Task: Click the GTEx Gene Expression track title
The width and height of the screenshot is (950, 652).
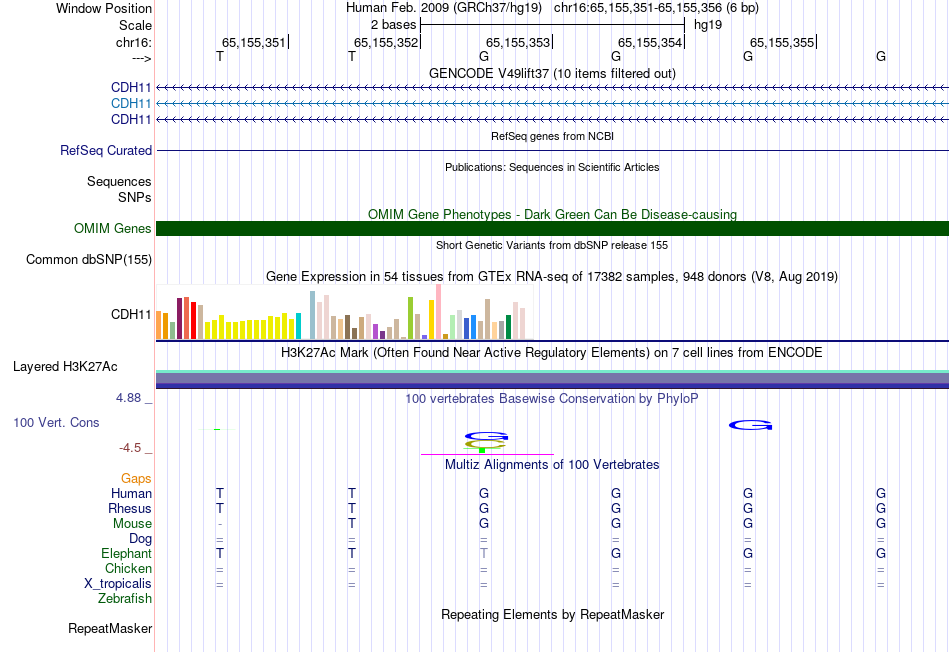Action: coord(552,276)
